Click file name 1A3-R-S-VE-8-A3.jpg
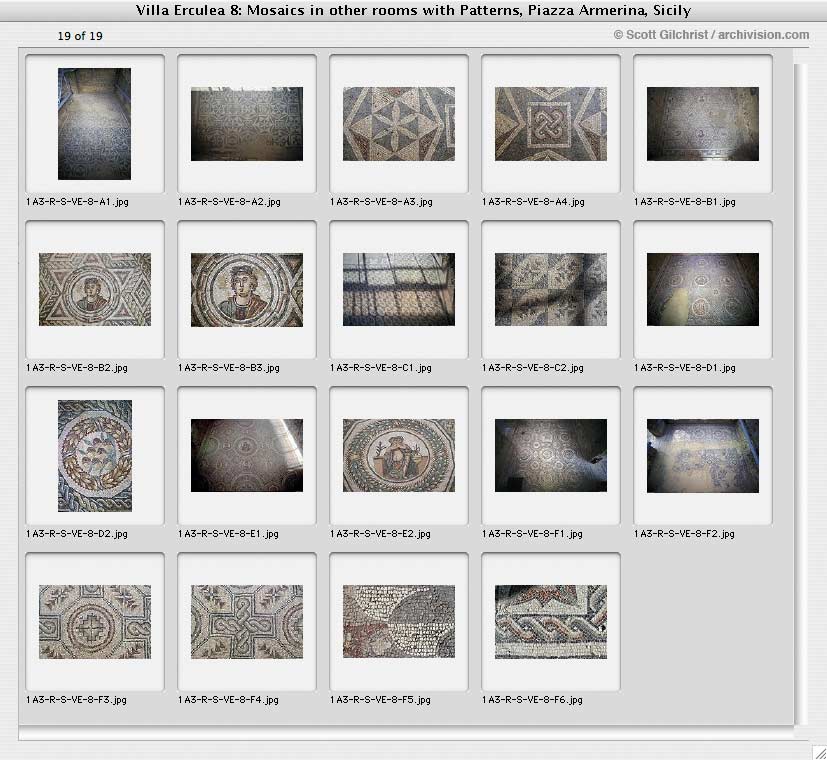Image resolution: width=827 pixels, height=760 pixels. [x=381, y=201]
